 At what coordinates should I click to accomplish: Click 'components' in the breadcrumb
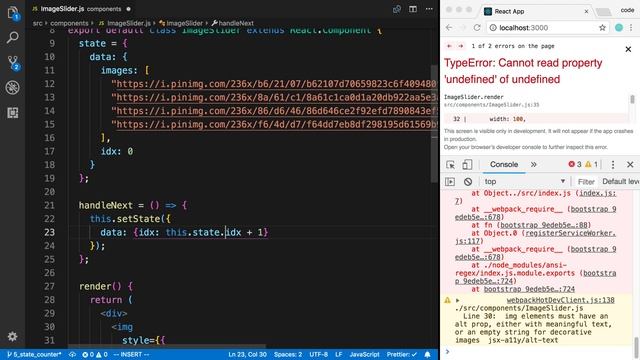69,23
